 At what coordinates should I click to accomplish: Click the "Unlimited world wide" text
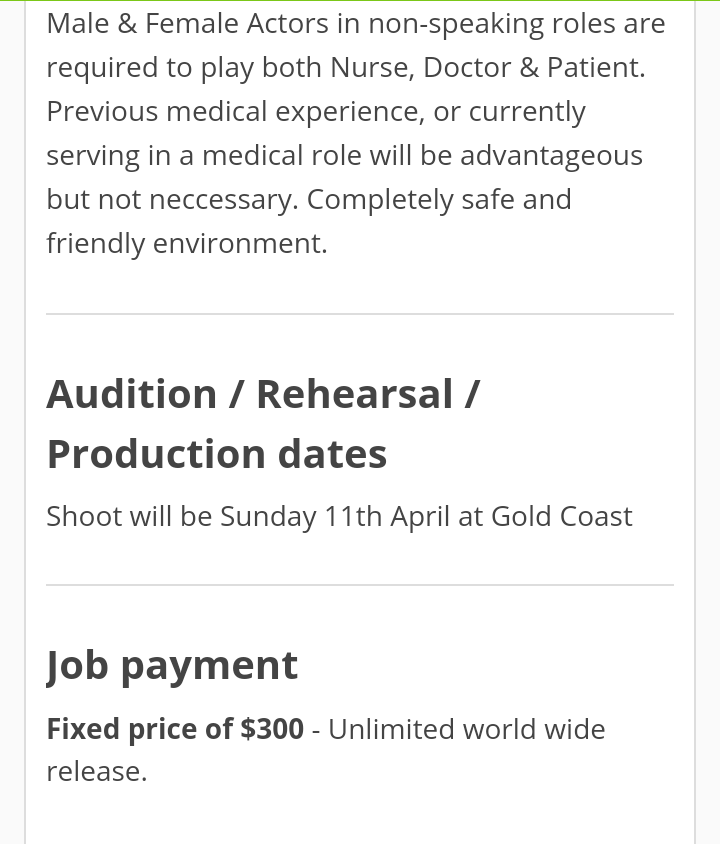click(x=466, y=729)
